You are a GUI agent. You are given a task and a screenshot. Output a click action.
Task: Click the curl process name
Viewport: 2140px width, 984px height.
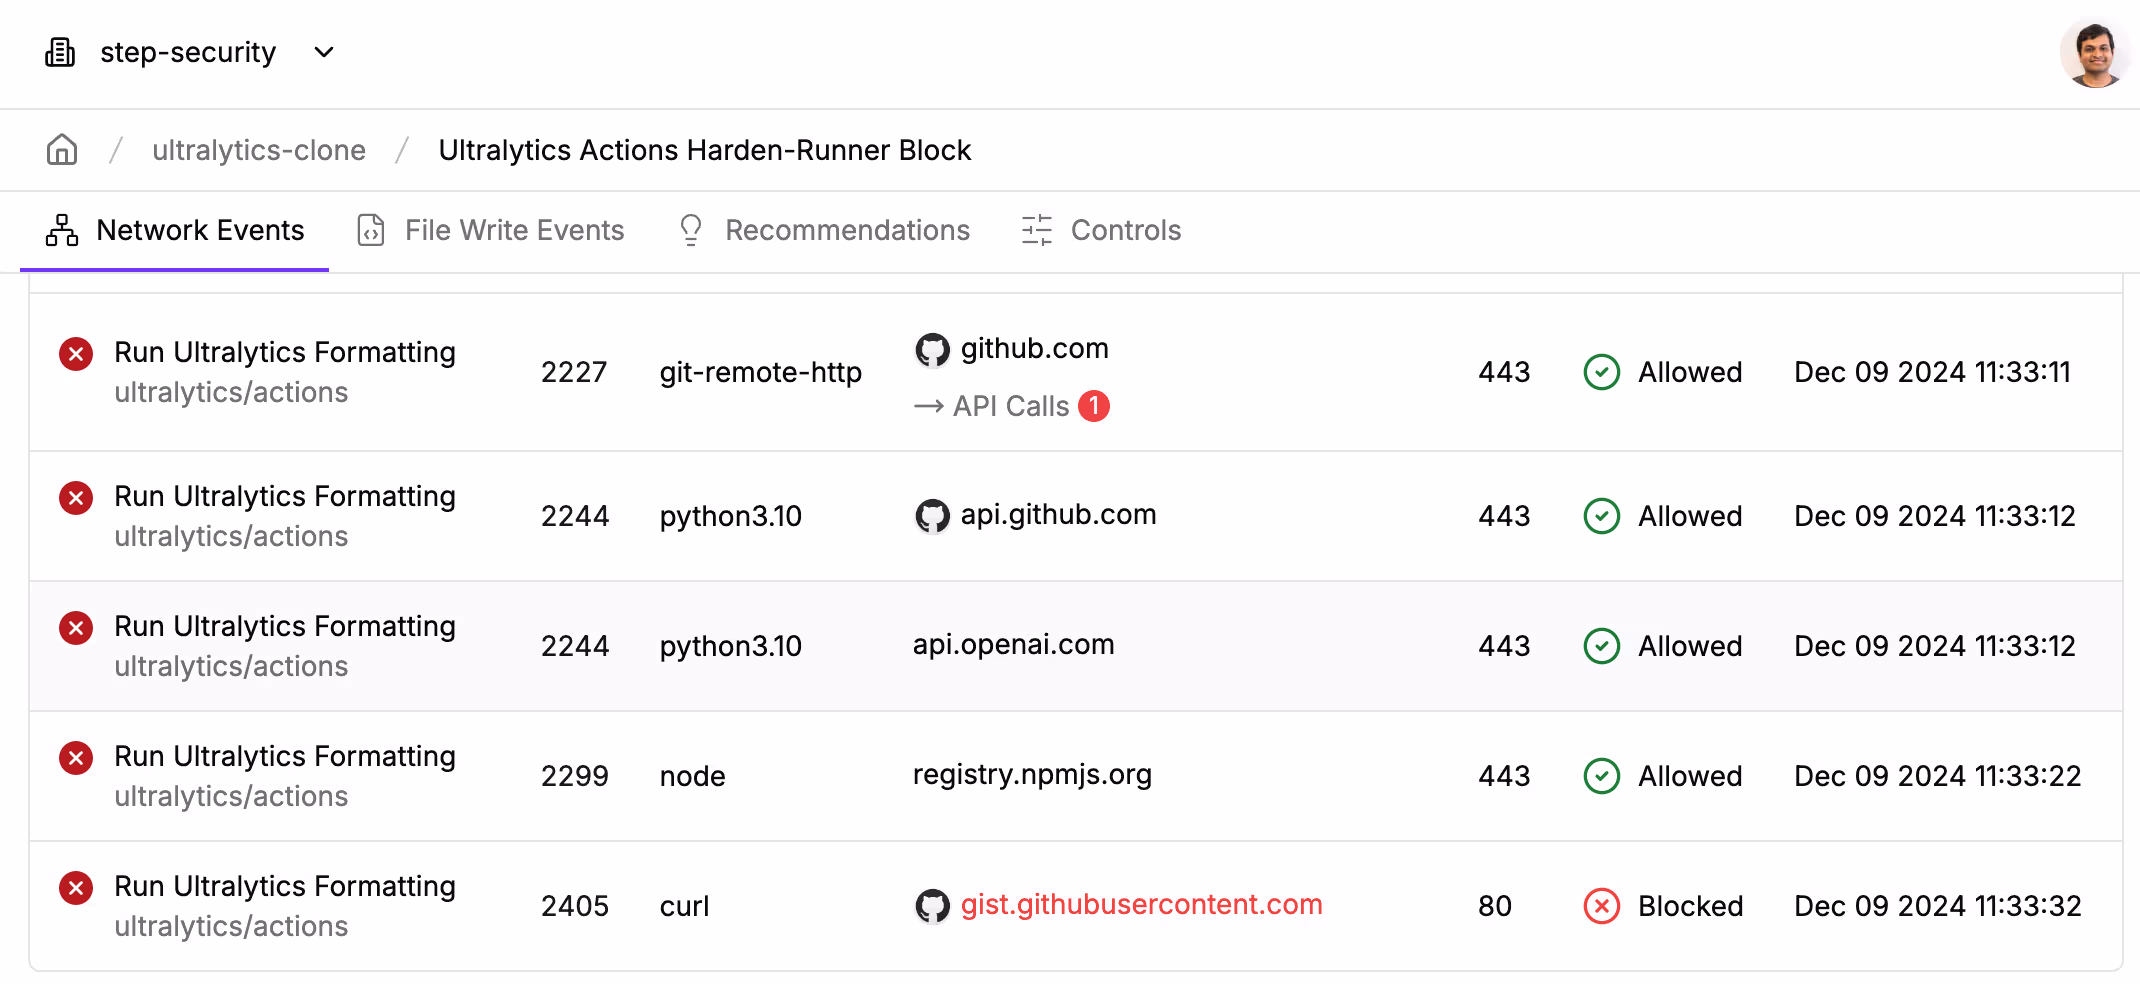684,906
